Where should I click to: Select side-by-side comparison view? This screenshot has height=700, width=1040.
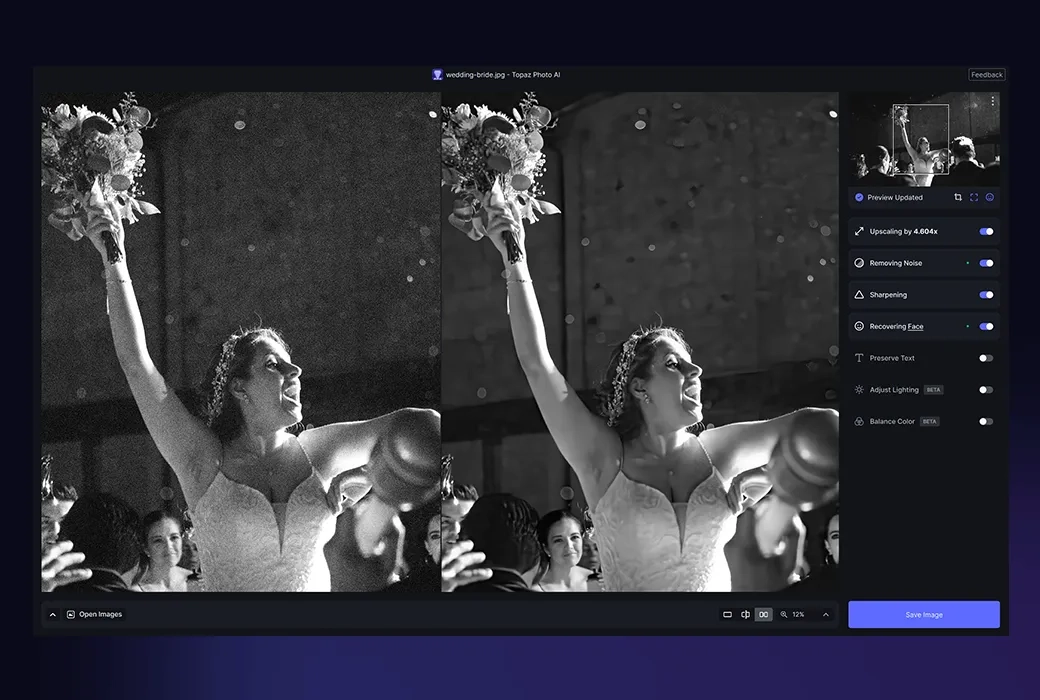coord(763,614)
